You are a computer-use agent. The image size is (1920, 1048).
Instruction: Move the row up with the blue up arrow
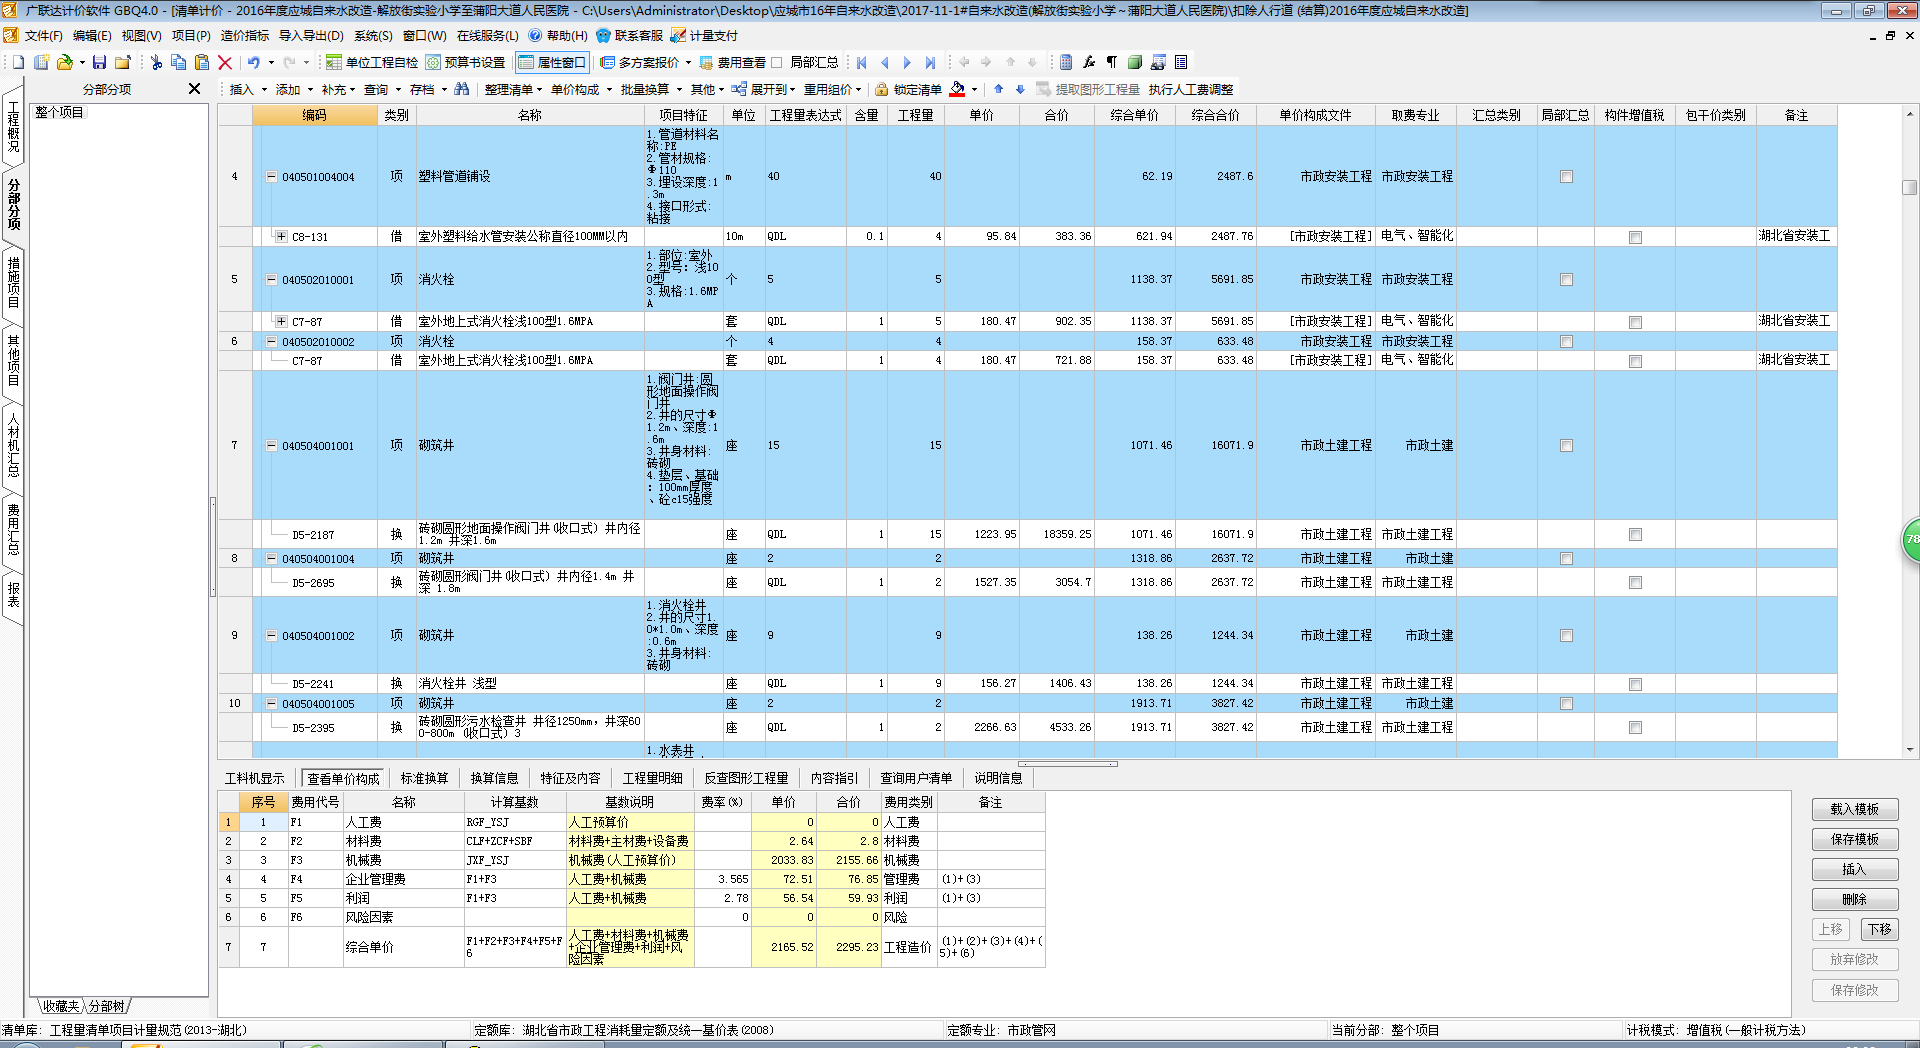tap(998, 89)
